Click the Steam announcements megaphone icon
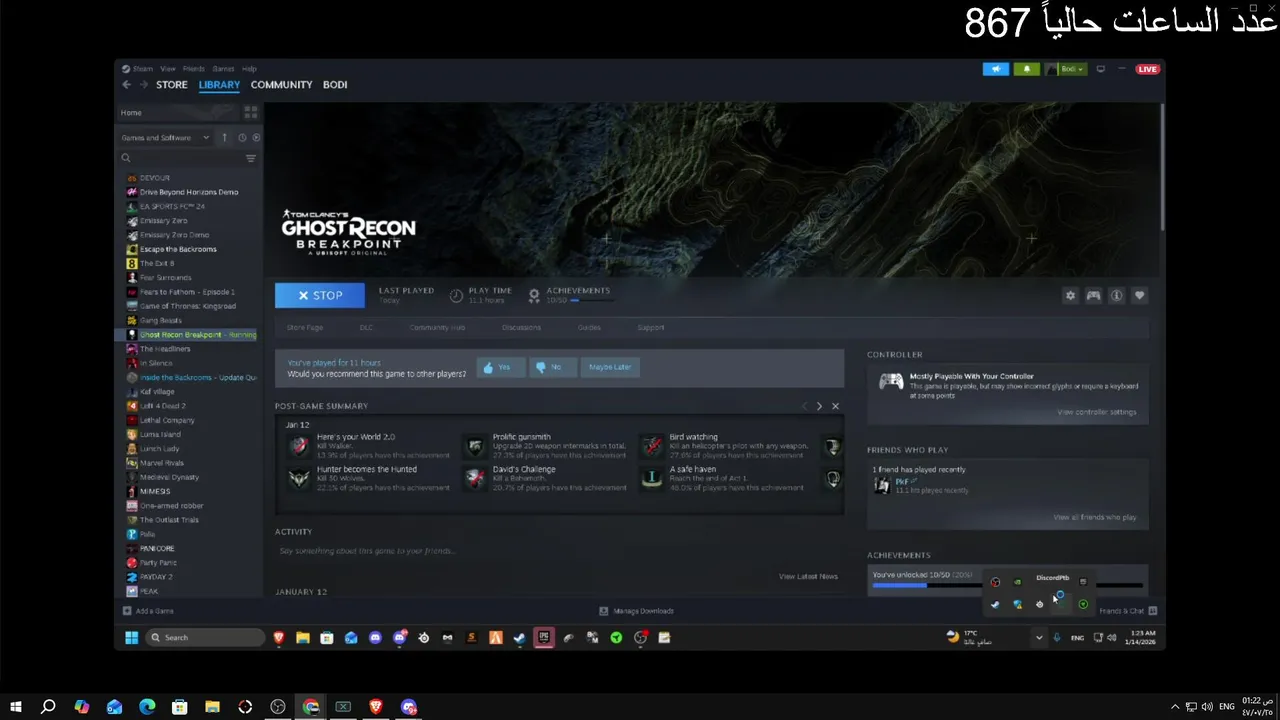 tap(996, 69)
